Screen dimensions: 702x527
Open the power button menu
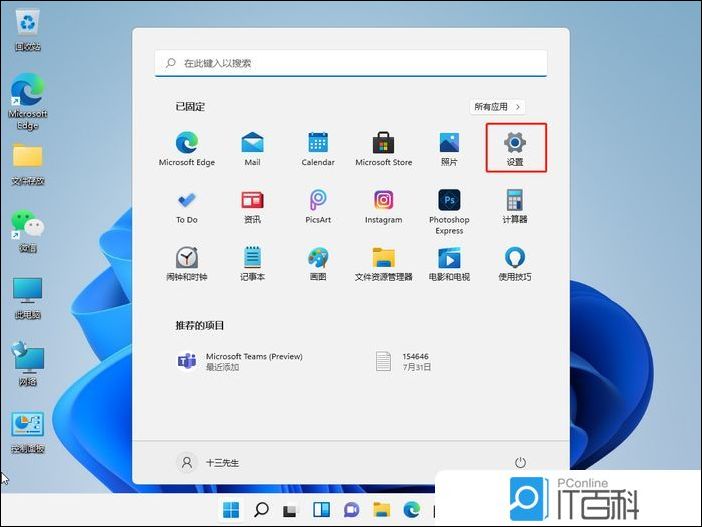click(x=520, y=462)
